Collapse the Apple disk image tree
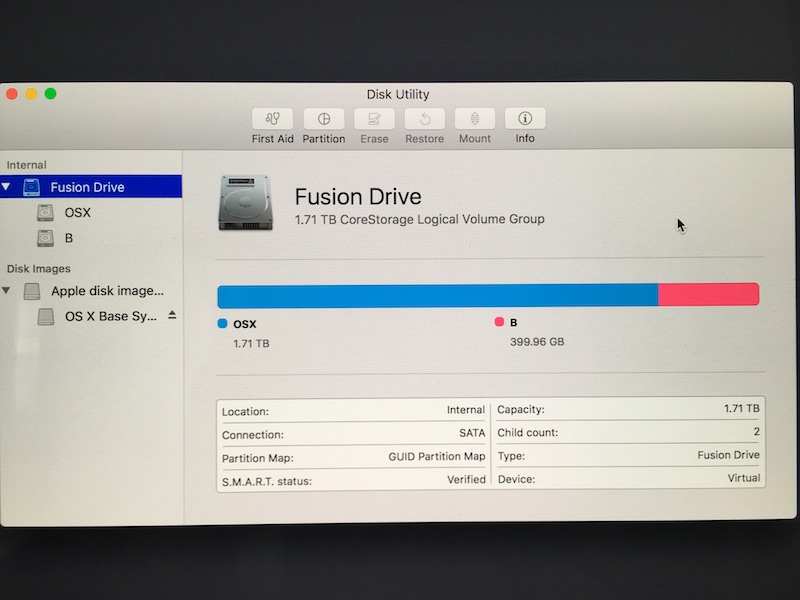 [x=6, y=290]
